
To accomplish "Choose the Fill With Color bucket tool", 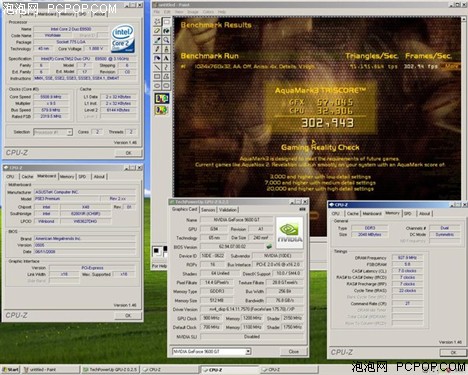I will [x=166, y=31].
